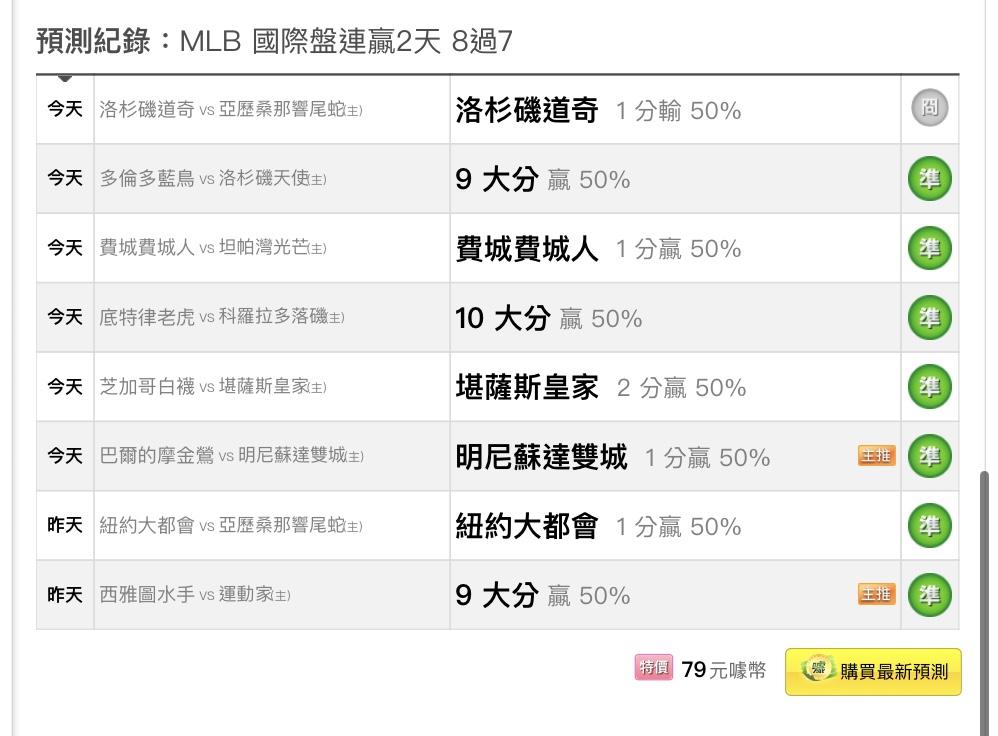Click the green 準 icon for the 紐約大都會 row
This screenshot has height=736, width=998.
929,526
